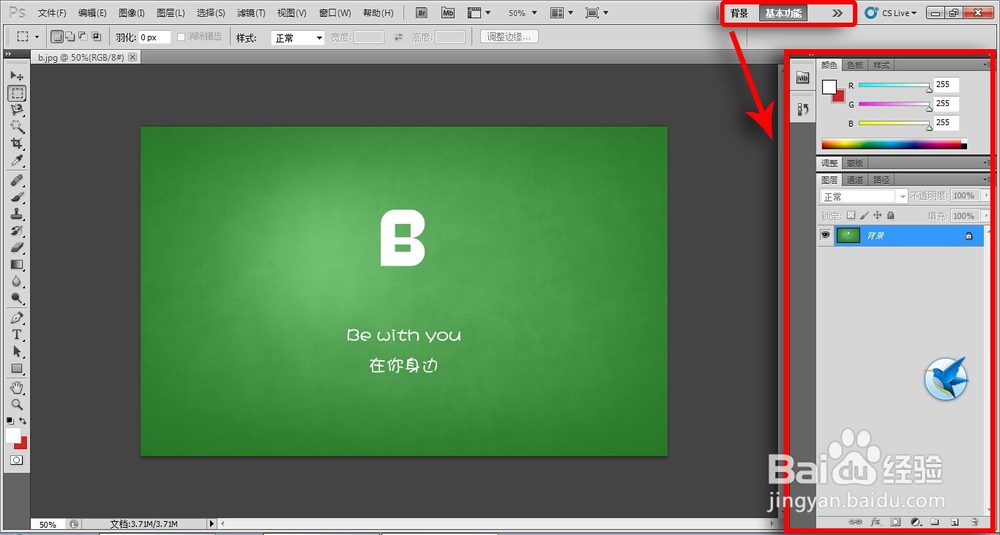Select the History Brush tool
The width and height of the screenshot is (1000, 535).
coord(17,230)
